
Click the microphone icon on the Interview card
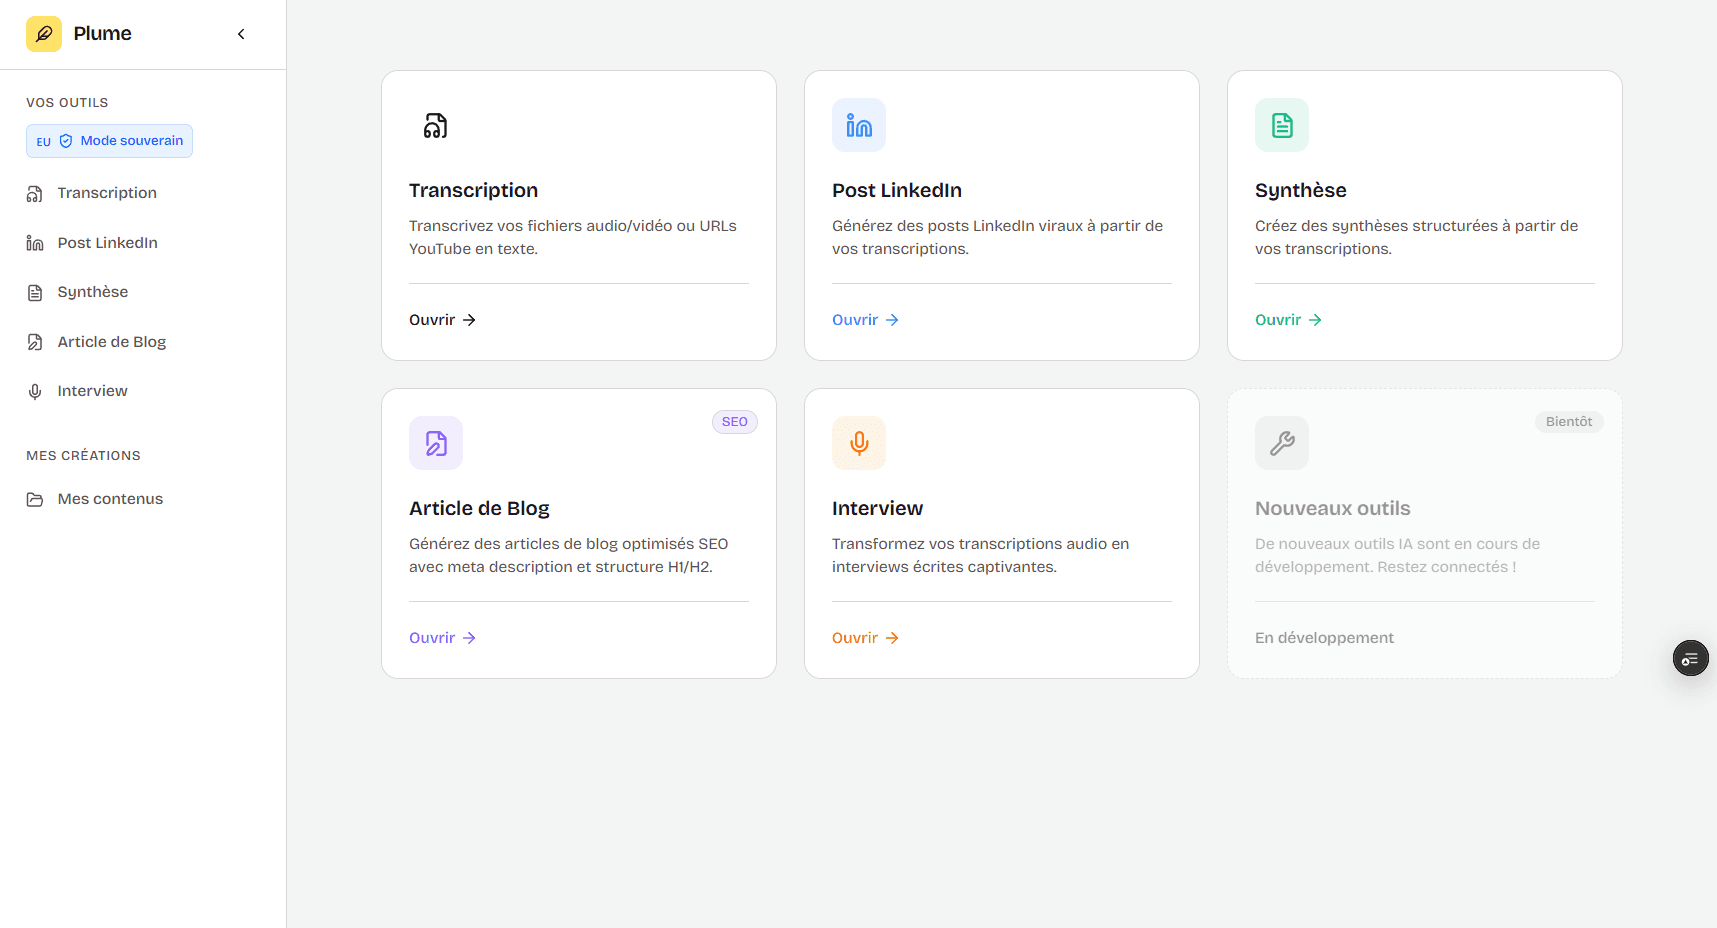(858, 443)
